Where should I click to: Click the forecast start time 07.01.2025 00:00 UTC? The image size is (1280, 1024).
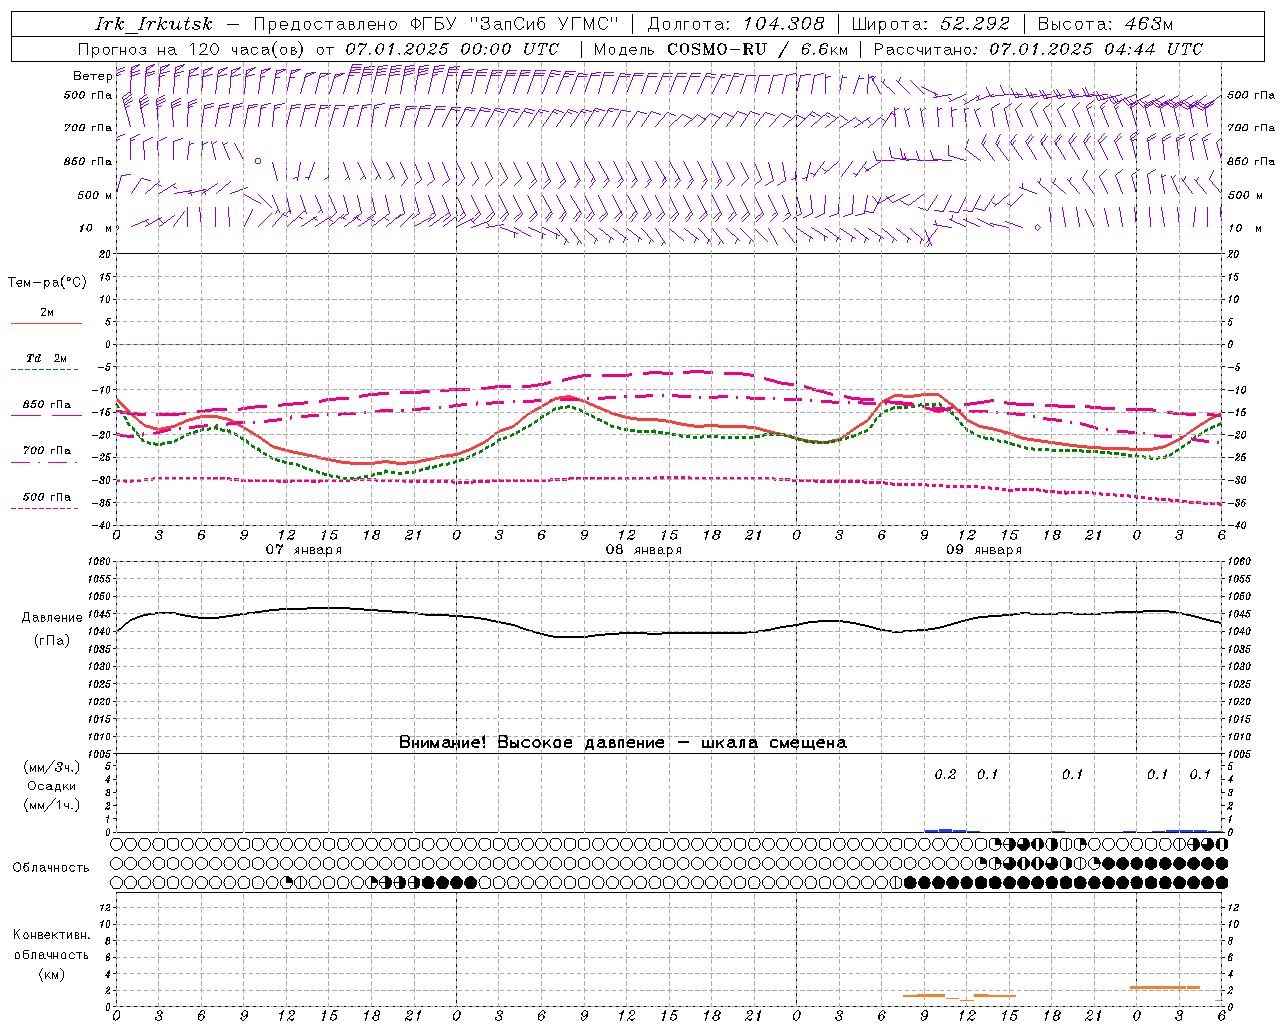(x=452, y=49)
